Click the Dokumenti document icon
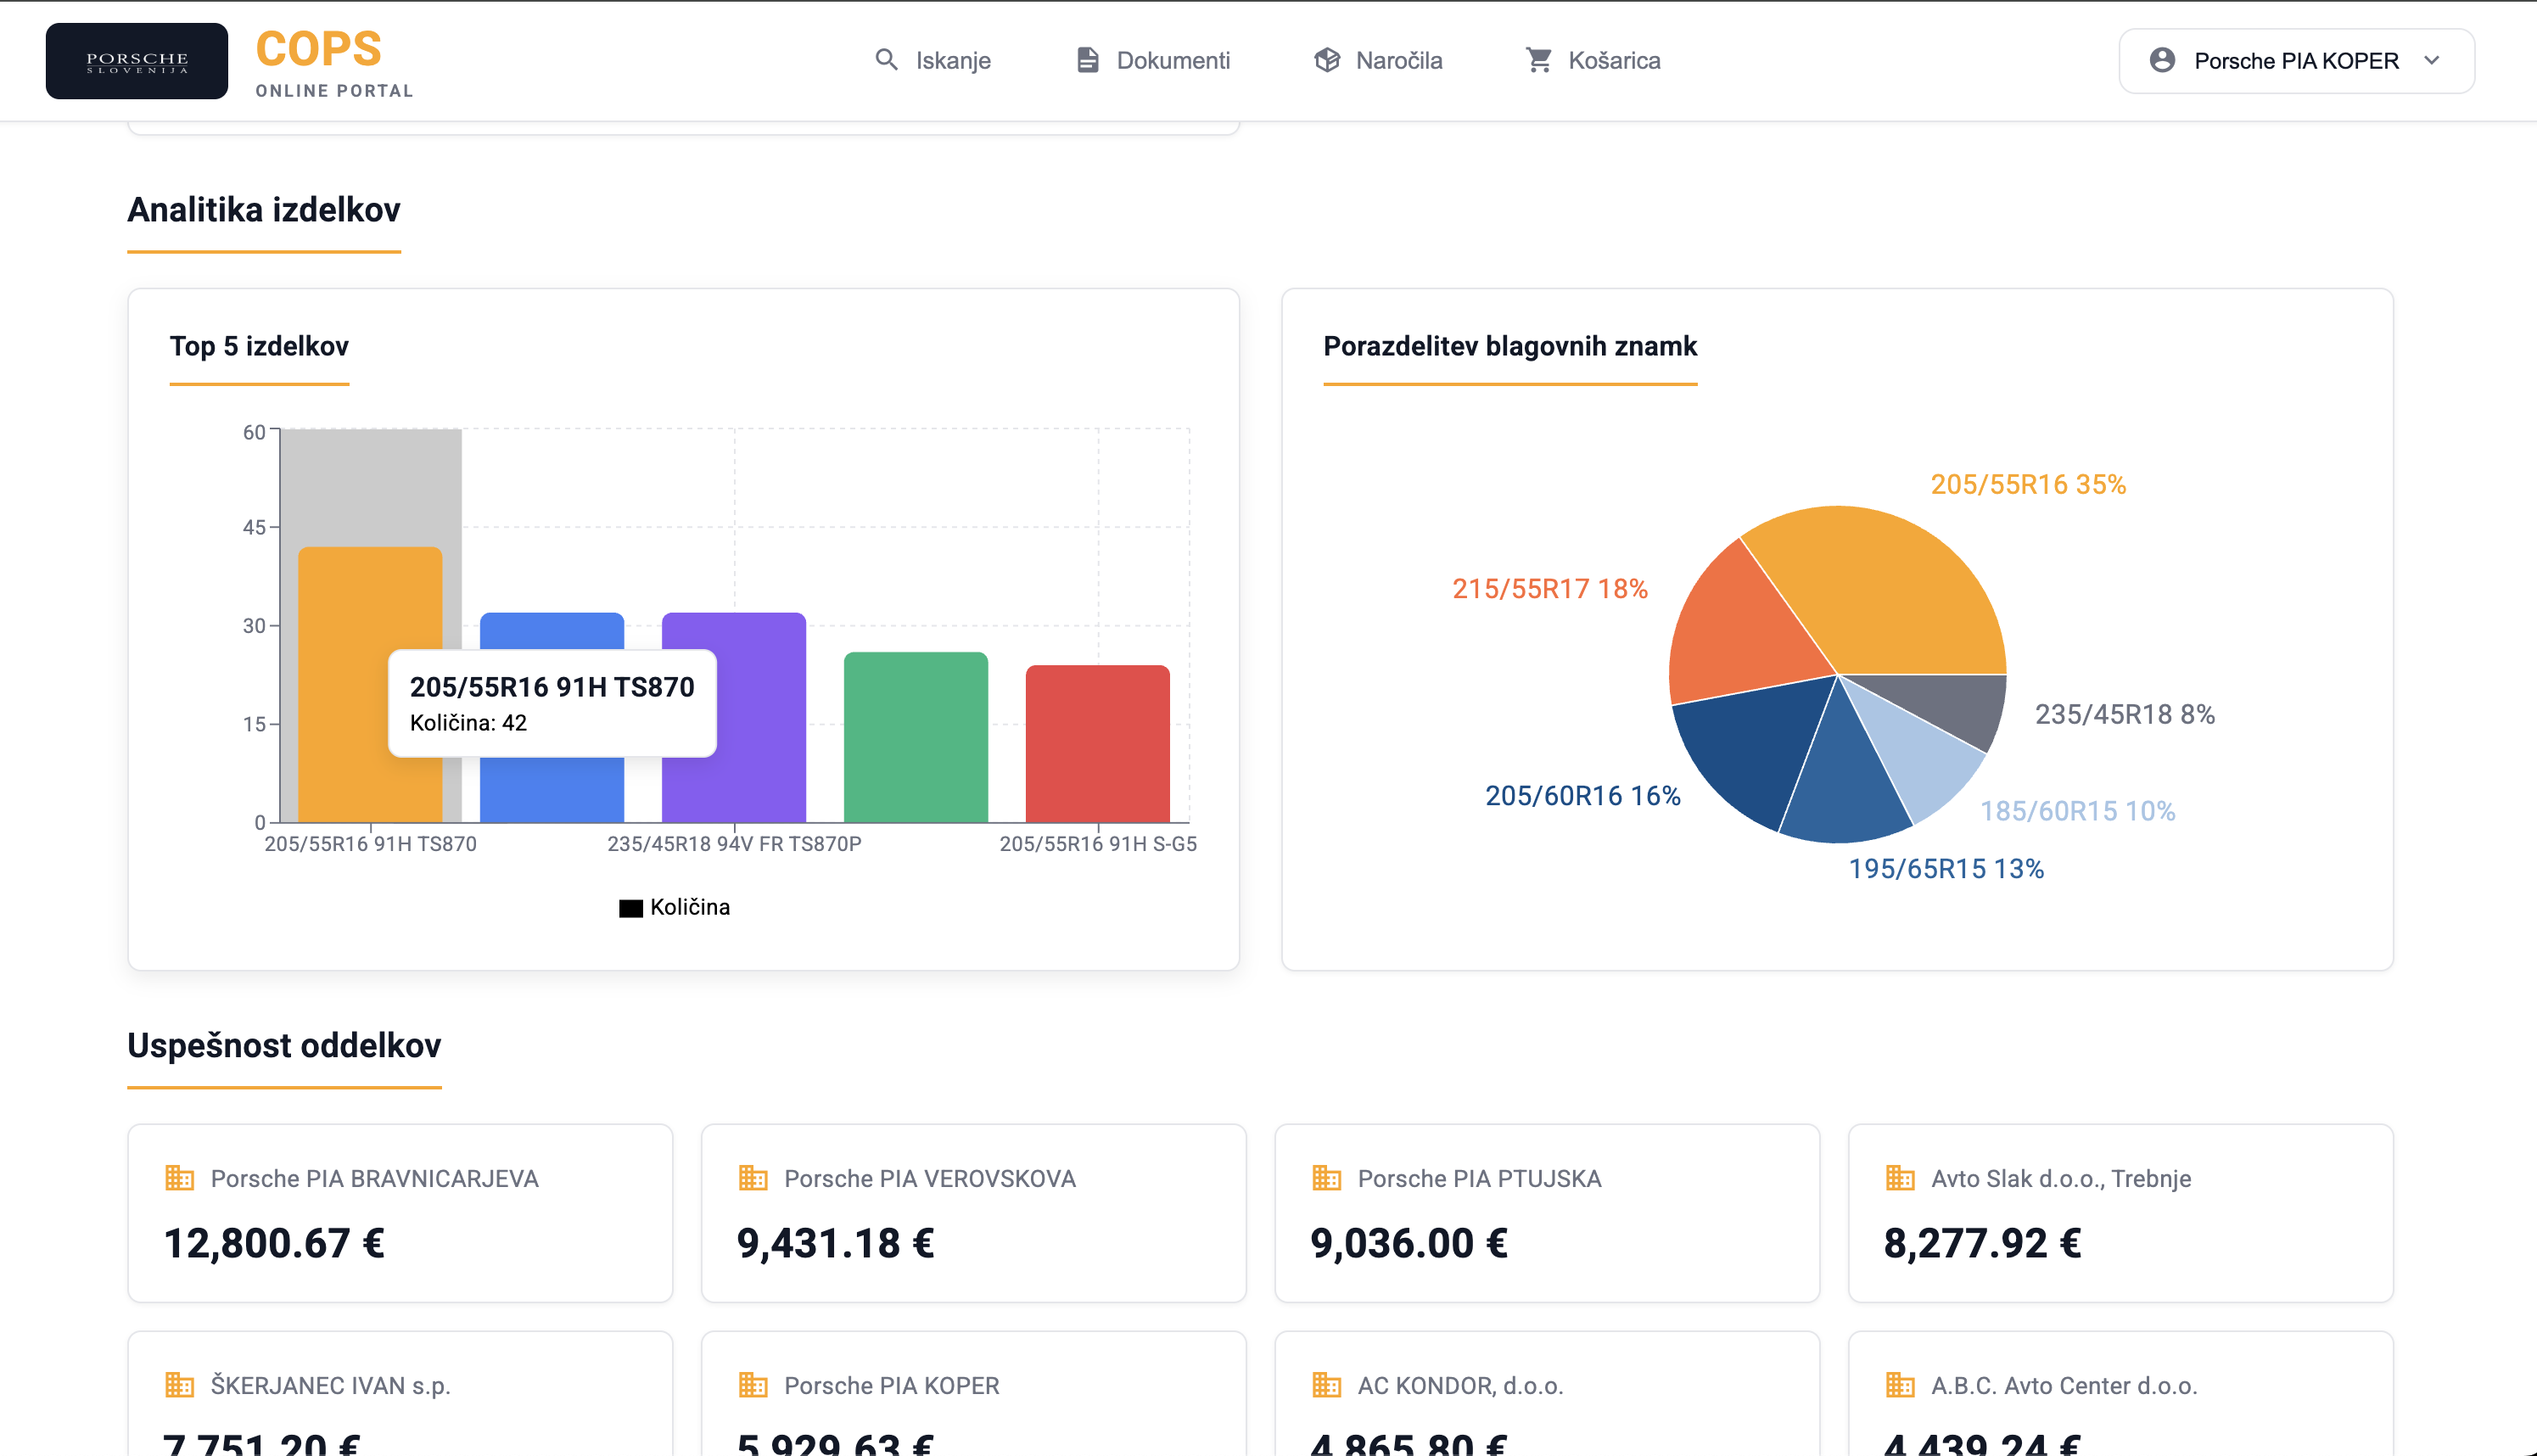This screenshot has width=2537, height=1456. tap(1087, 60)
